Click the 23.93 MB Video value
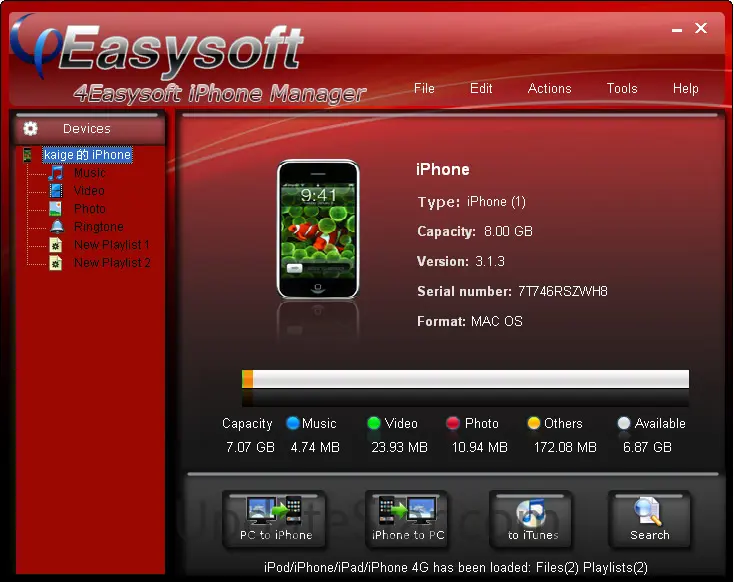 [399, 447]
